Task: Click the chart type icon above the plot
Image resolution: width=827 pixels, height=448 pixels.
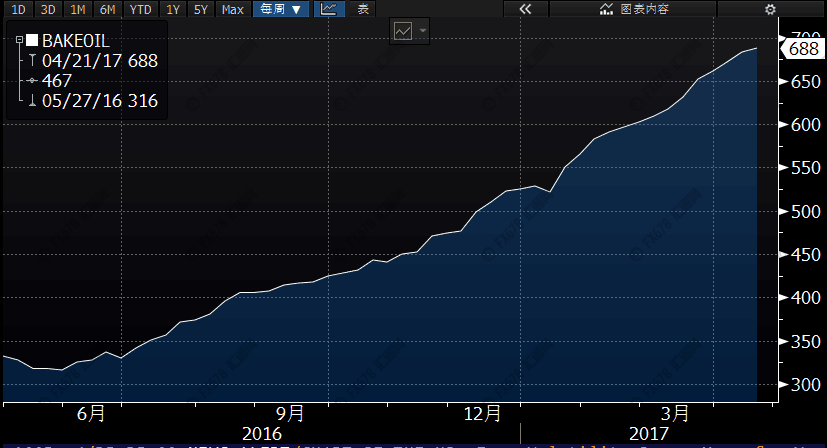Action: (x=402, y=31)
